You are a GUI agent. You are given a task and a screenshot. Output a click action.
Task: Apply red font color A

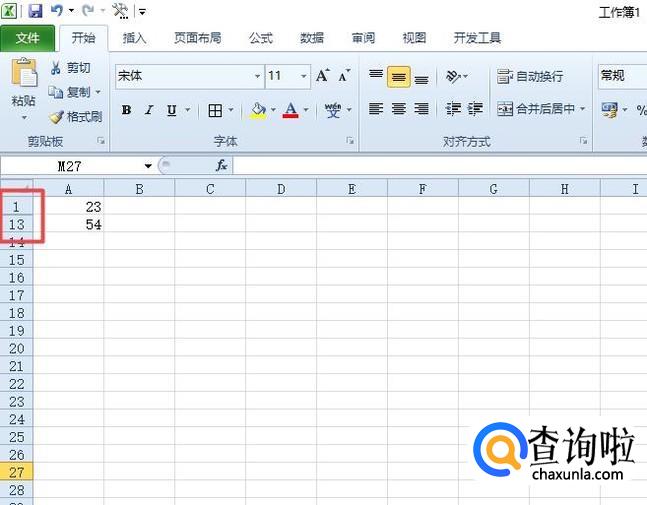290,110
